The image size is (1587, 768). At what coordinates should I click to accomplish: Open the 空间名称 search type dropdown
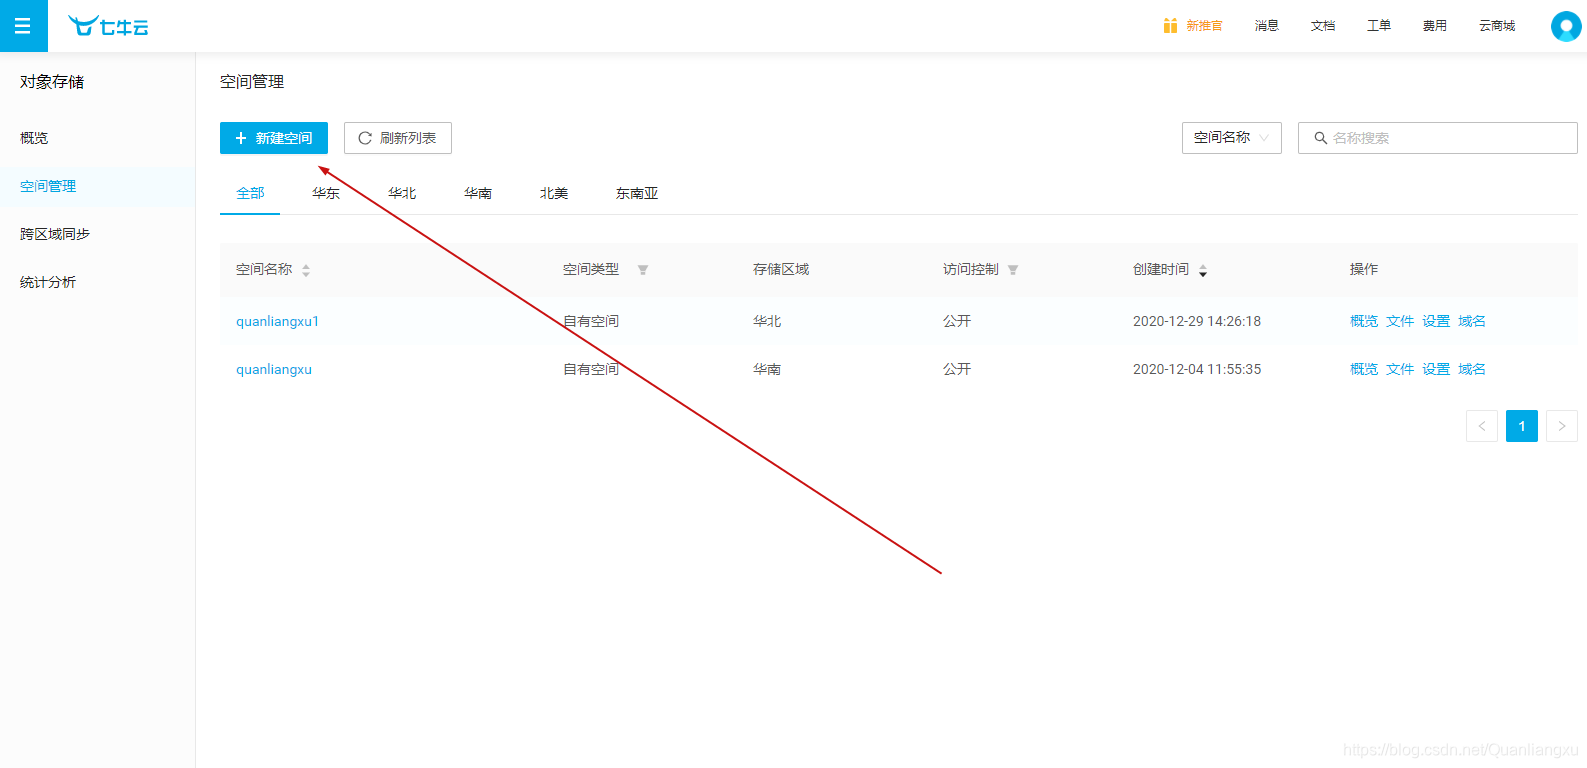tap(1232, 138)
